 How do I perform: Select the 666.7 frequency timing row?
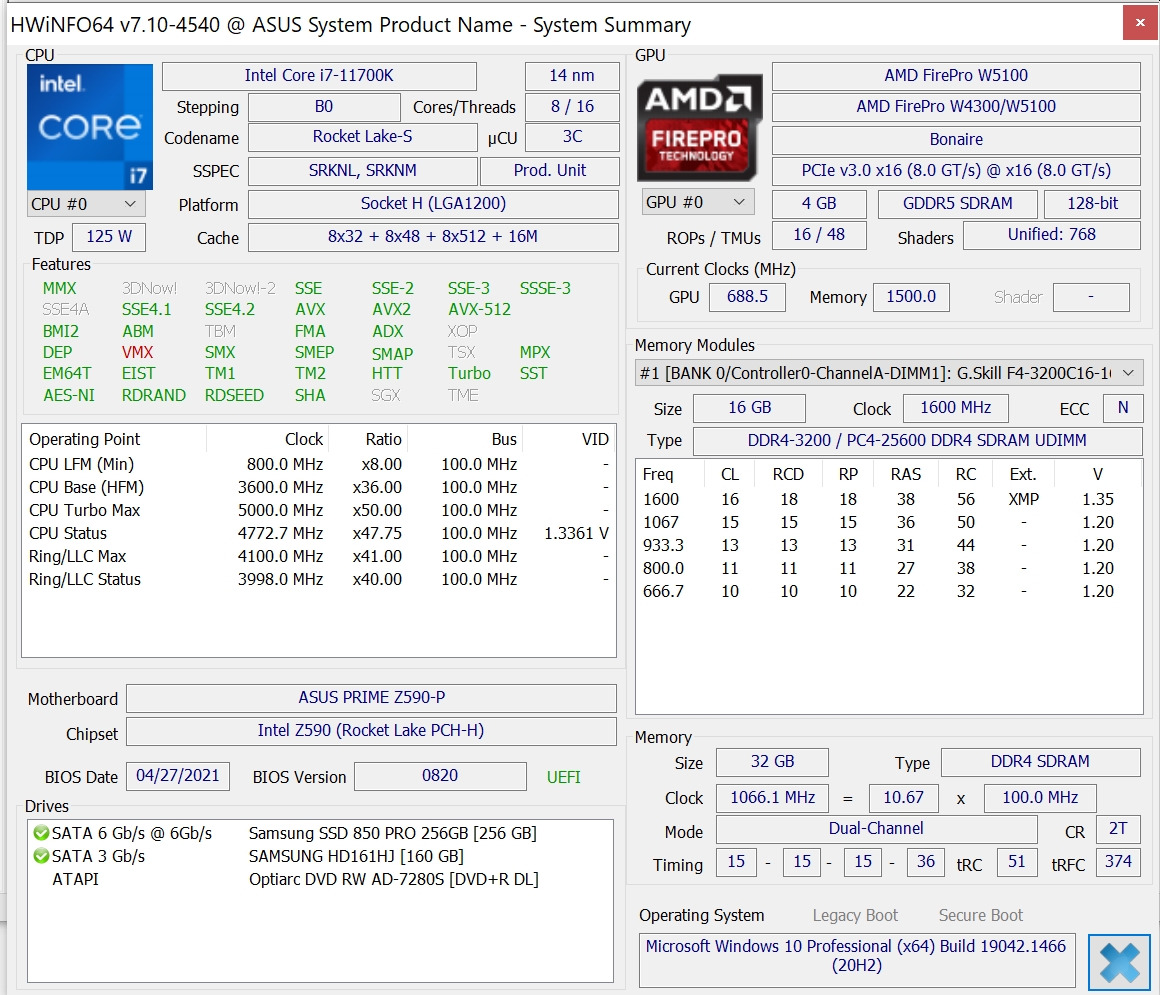(888, 591)
